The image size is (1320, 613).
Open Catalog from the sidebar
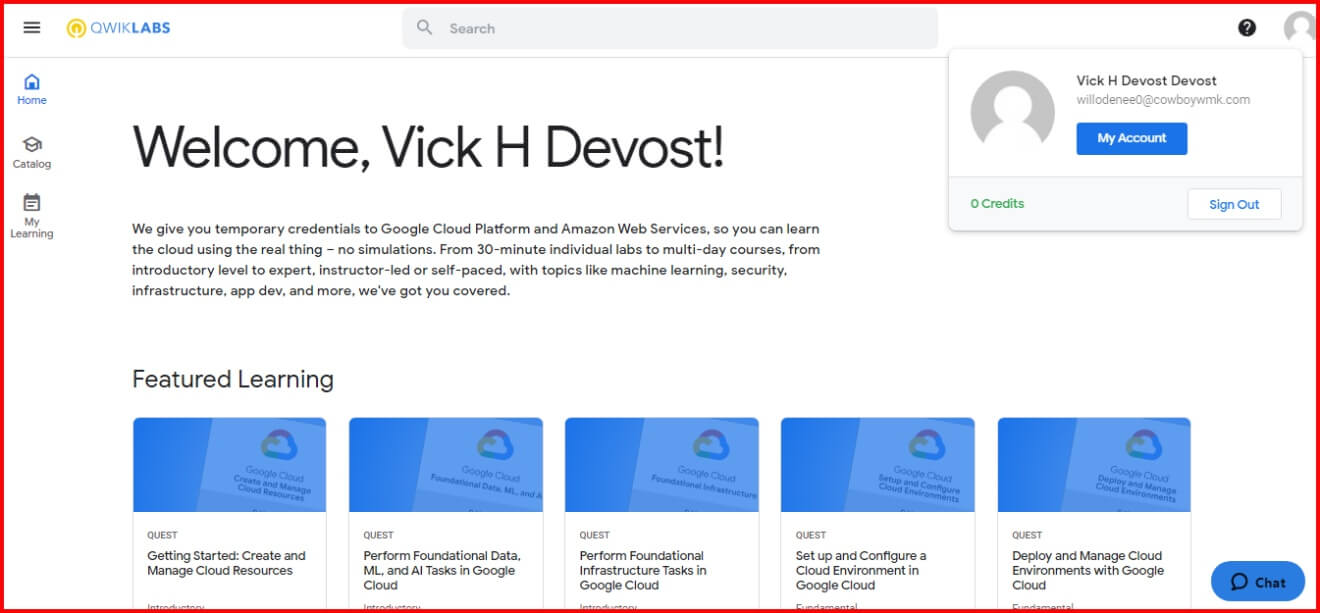pos(32,152)
